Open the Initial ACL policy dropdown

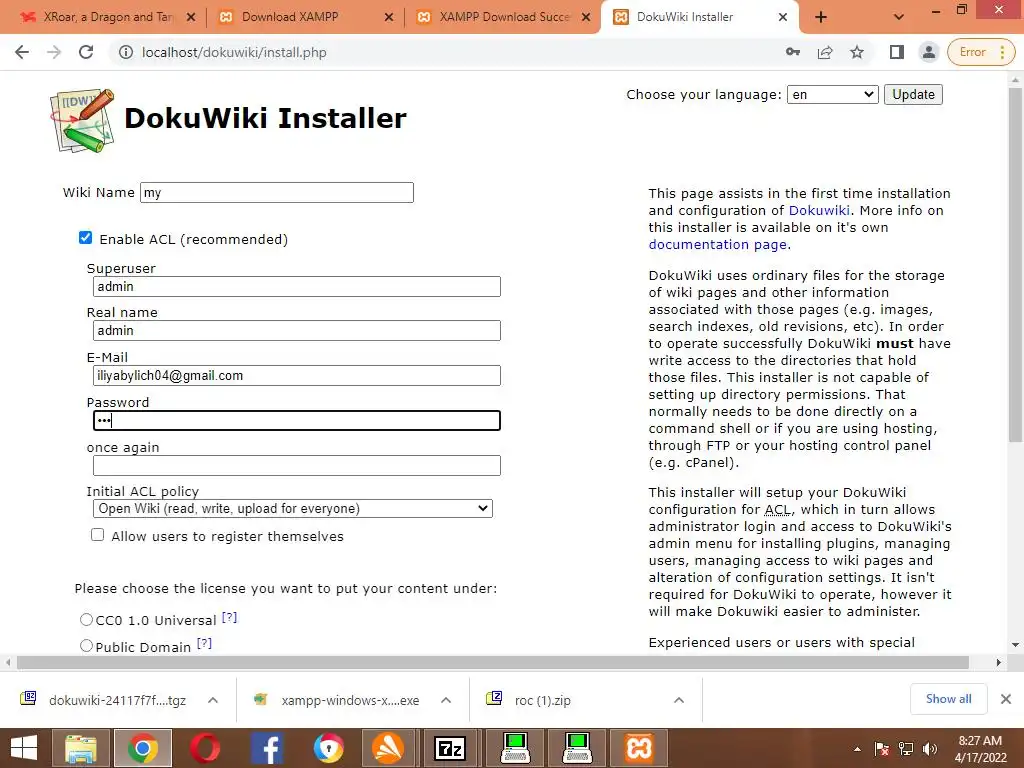tap(293, 508)
